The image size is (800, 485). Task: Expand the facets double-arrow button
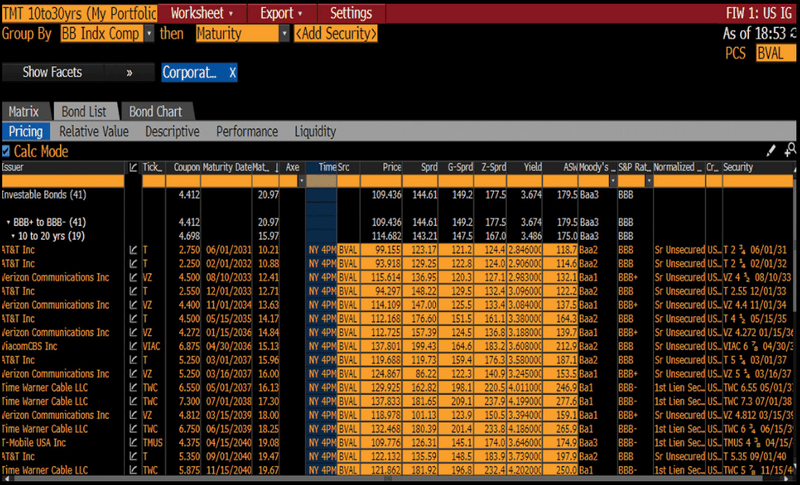pos(129,72)
